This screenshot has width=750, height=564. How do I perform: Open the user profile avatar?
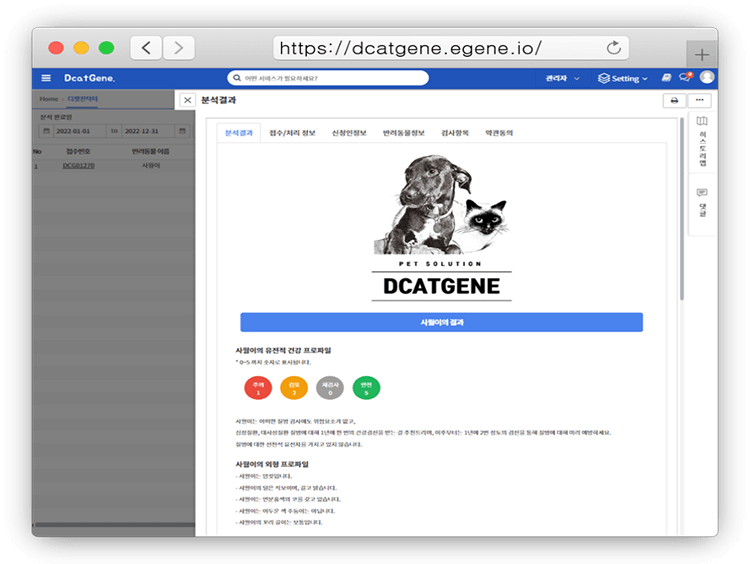click(707, 77)
